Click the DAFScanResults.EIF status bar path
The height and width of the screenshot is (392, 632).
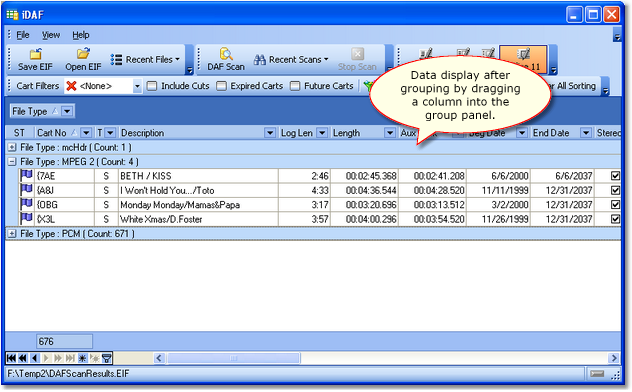point(68,373)
